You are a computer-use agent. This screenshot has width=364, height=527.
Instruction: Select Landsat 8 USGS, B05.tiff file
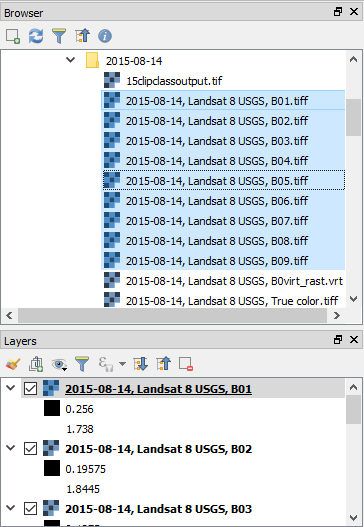(x=223, y=180)
